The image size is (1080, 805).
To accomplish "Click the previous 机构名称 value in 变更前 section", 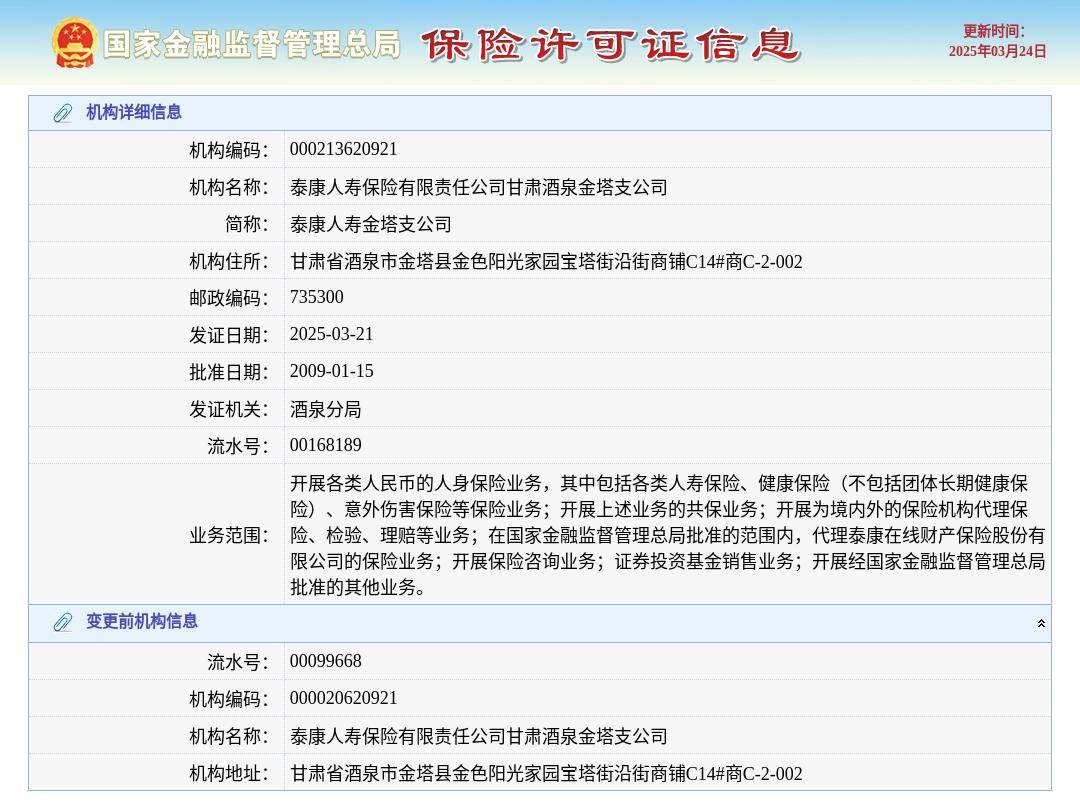I will [479, 736].
